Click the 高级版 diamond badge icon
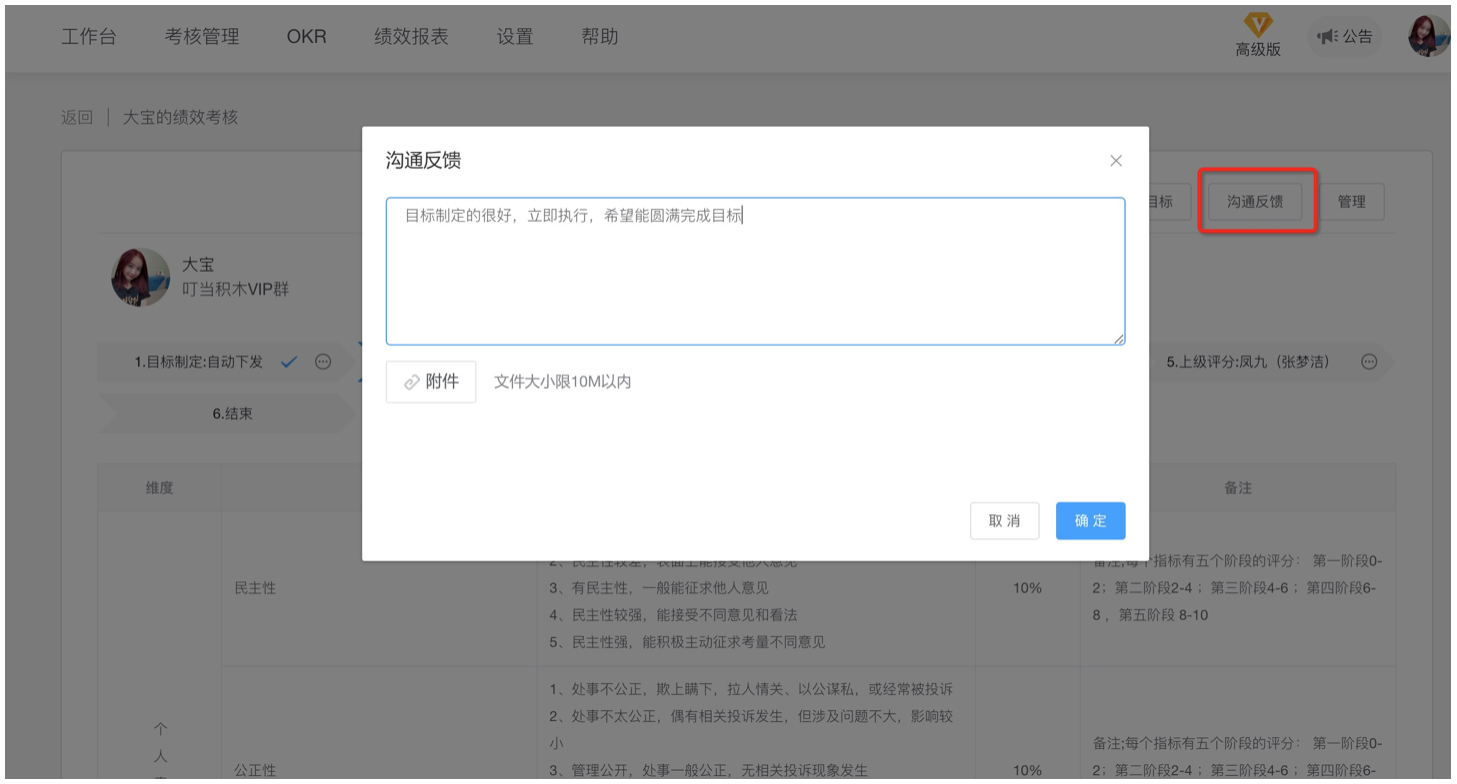1457x784 pixels. (1257, 25)
